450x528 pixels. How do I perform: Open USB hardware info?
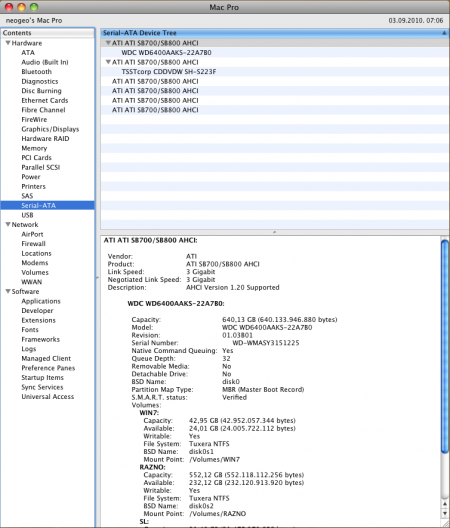pyautogui.click(x=27, y=215)
